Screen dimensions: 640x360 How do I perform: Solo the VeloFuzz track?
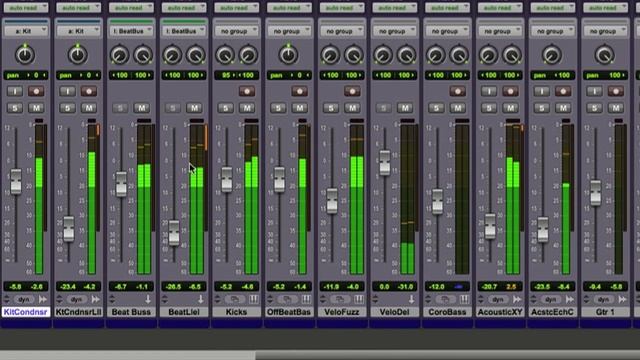pos(331,108)
